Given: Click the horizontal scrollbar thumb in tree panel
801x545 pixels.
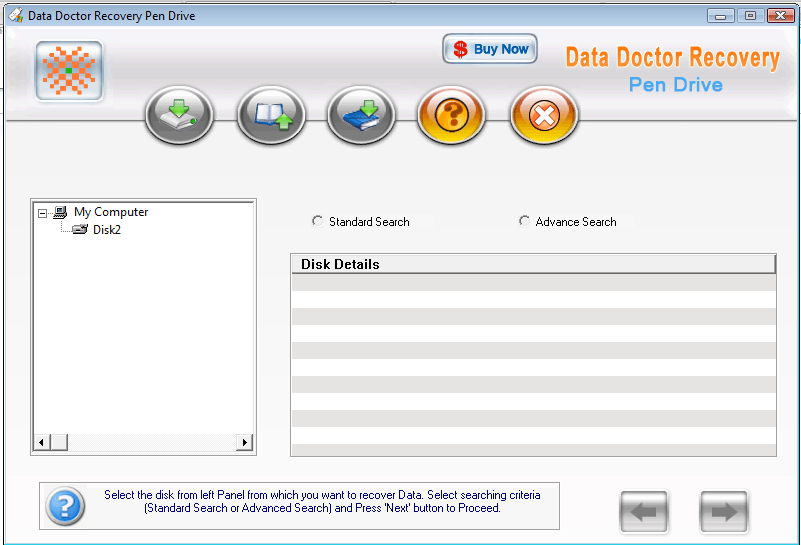Looking at the screenshot, I should [x=59, y=442].
